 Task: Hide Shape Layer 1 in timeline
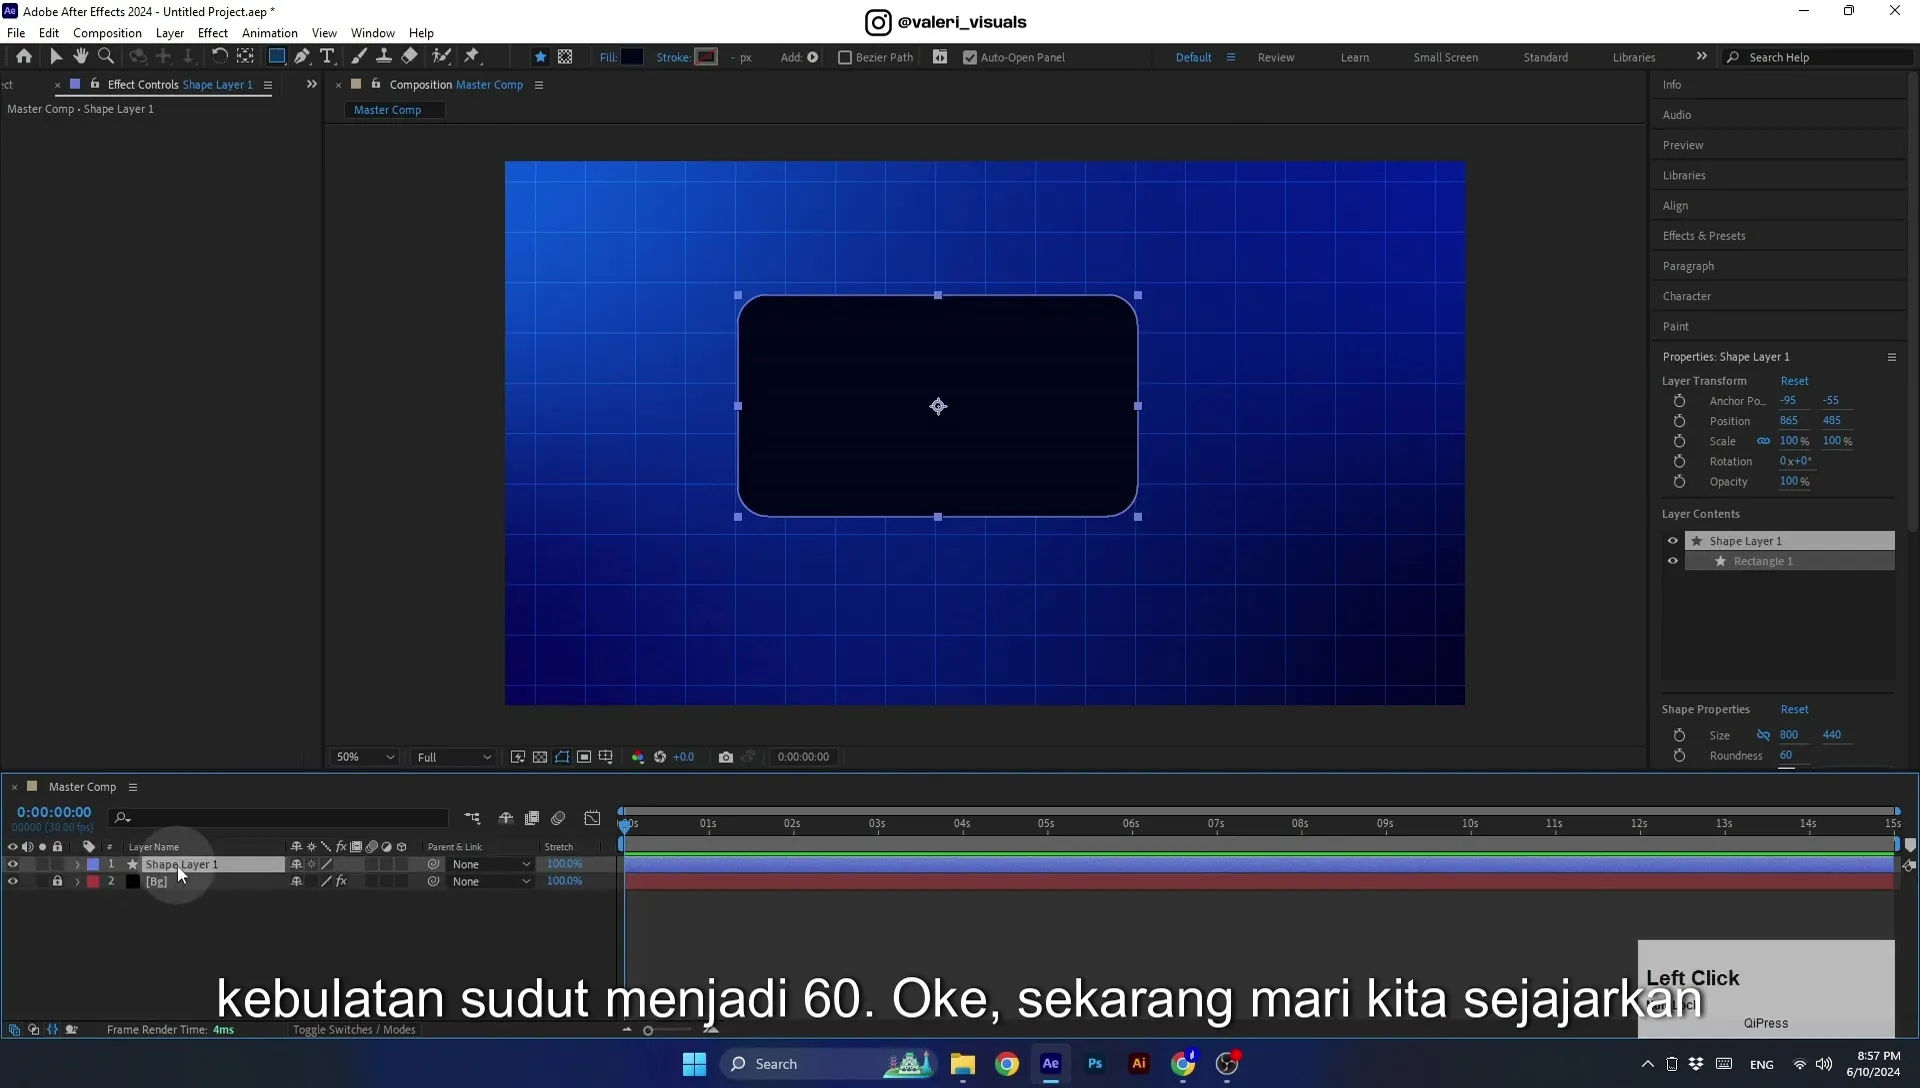[13, 864]
